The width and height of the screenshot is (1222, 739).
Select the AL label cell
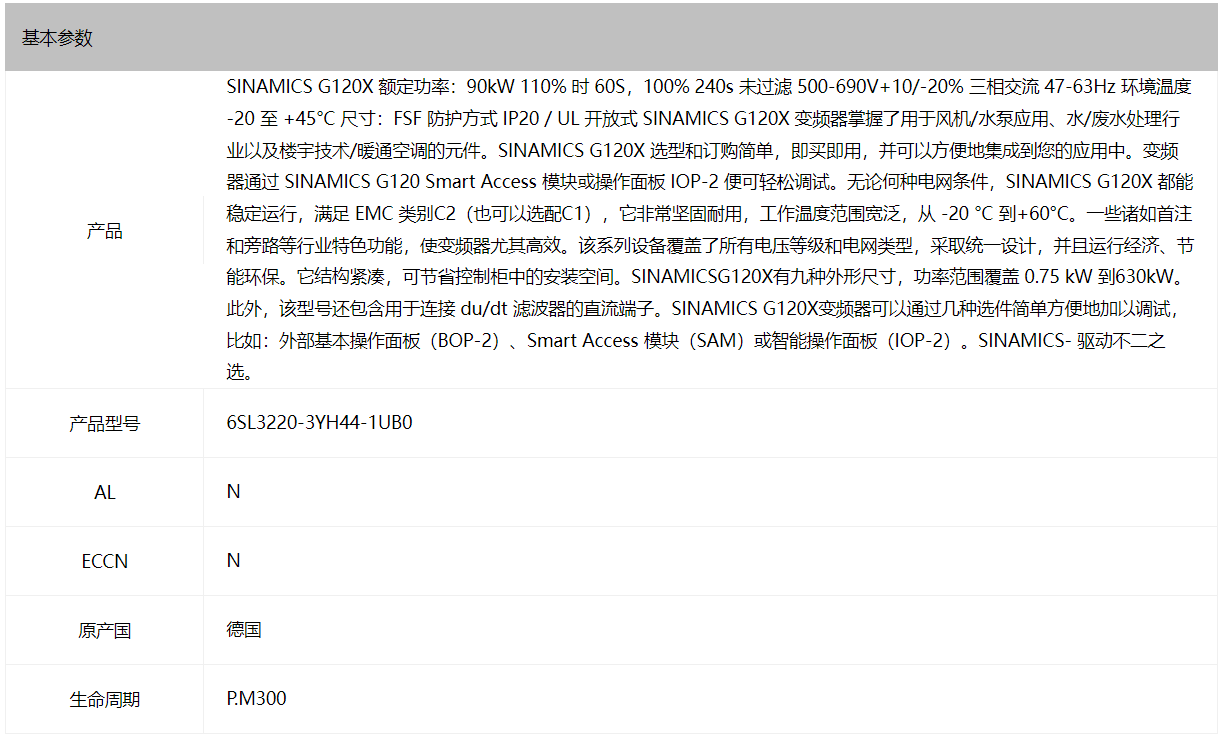point(105,492)
